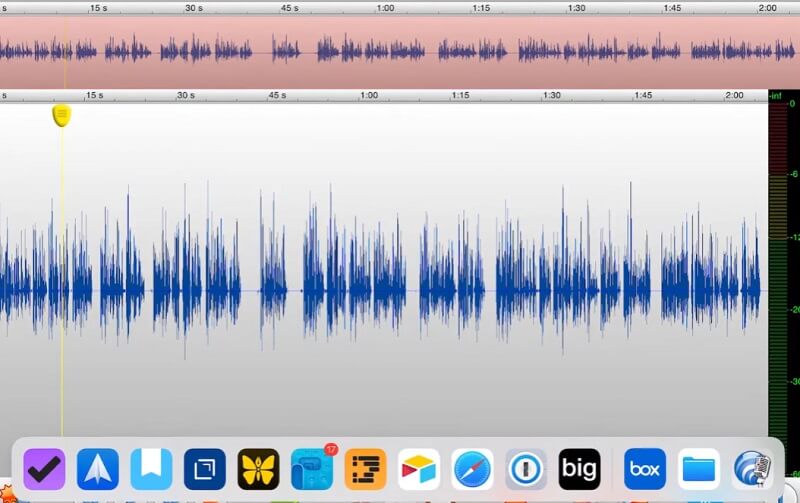Click 15 s label on top overview ruler

pos(98,8)
